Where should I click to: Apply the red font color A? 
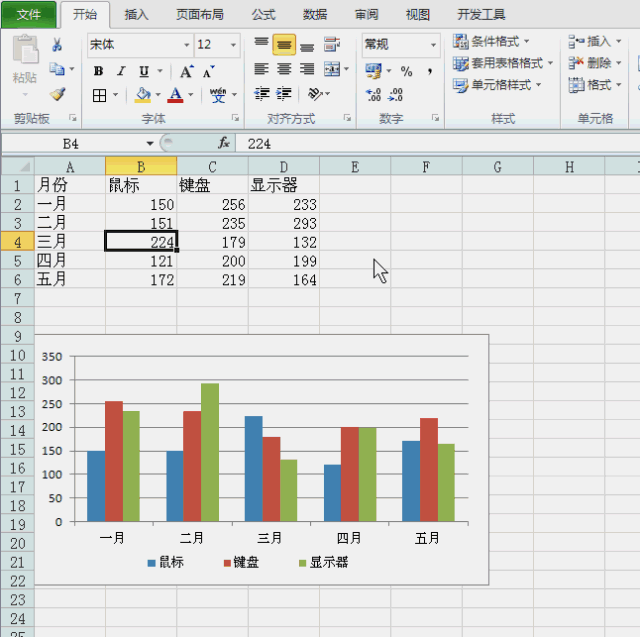tap(176, 95)
